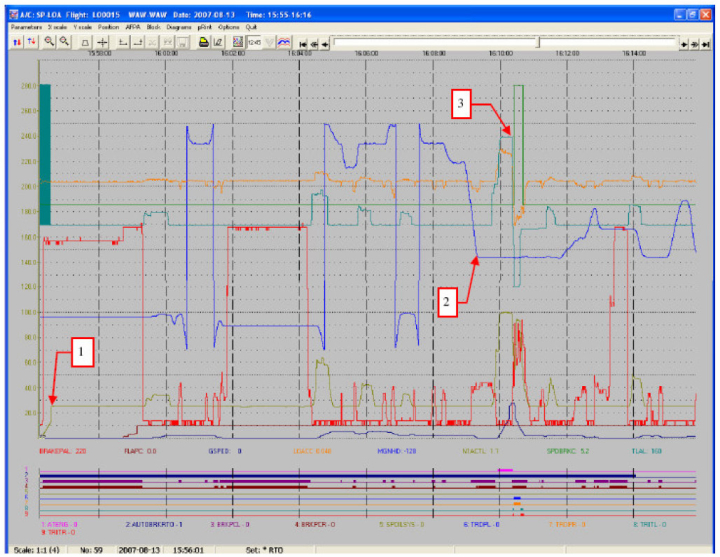The image size is (720, 557).
Task: Click the blue-up red-down swap arrows icon
Action: (x=31, y=42)
